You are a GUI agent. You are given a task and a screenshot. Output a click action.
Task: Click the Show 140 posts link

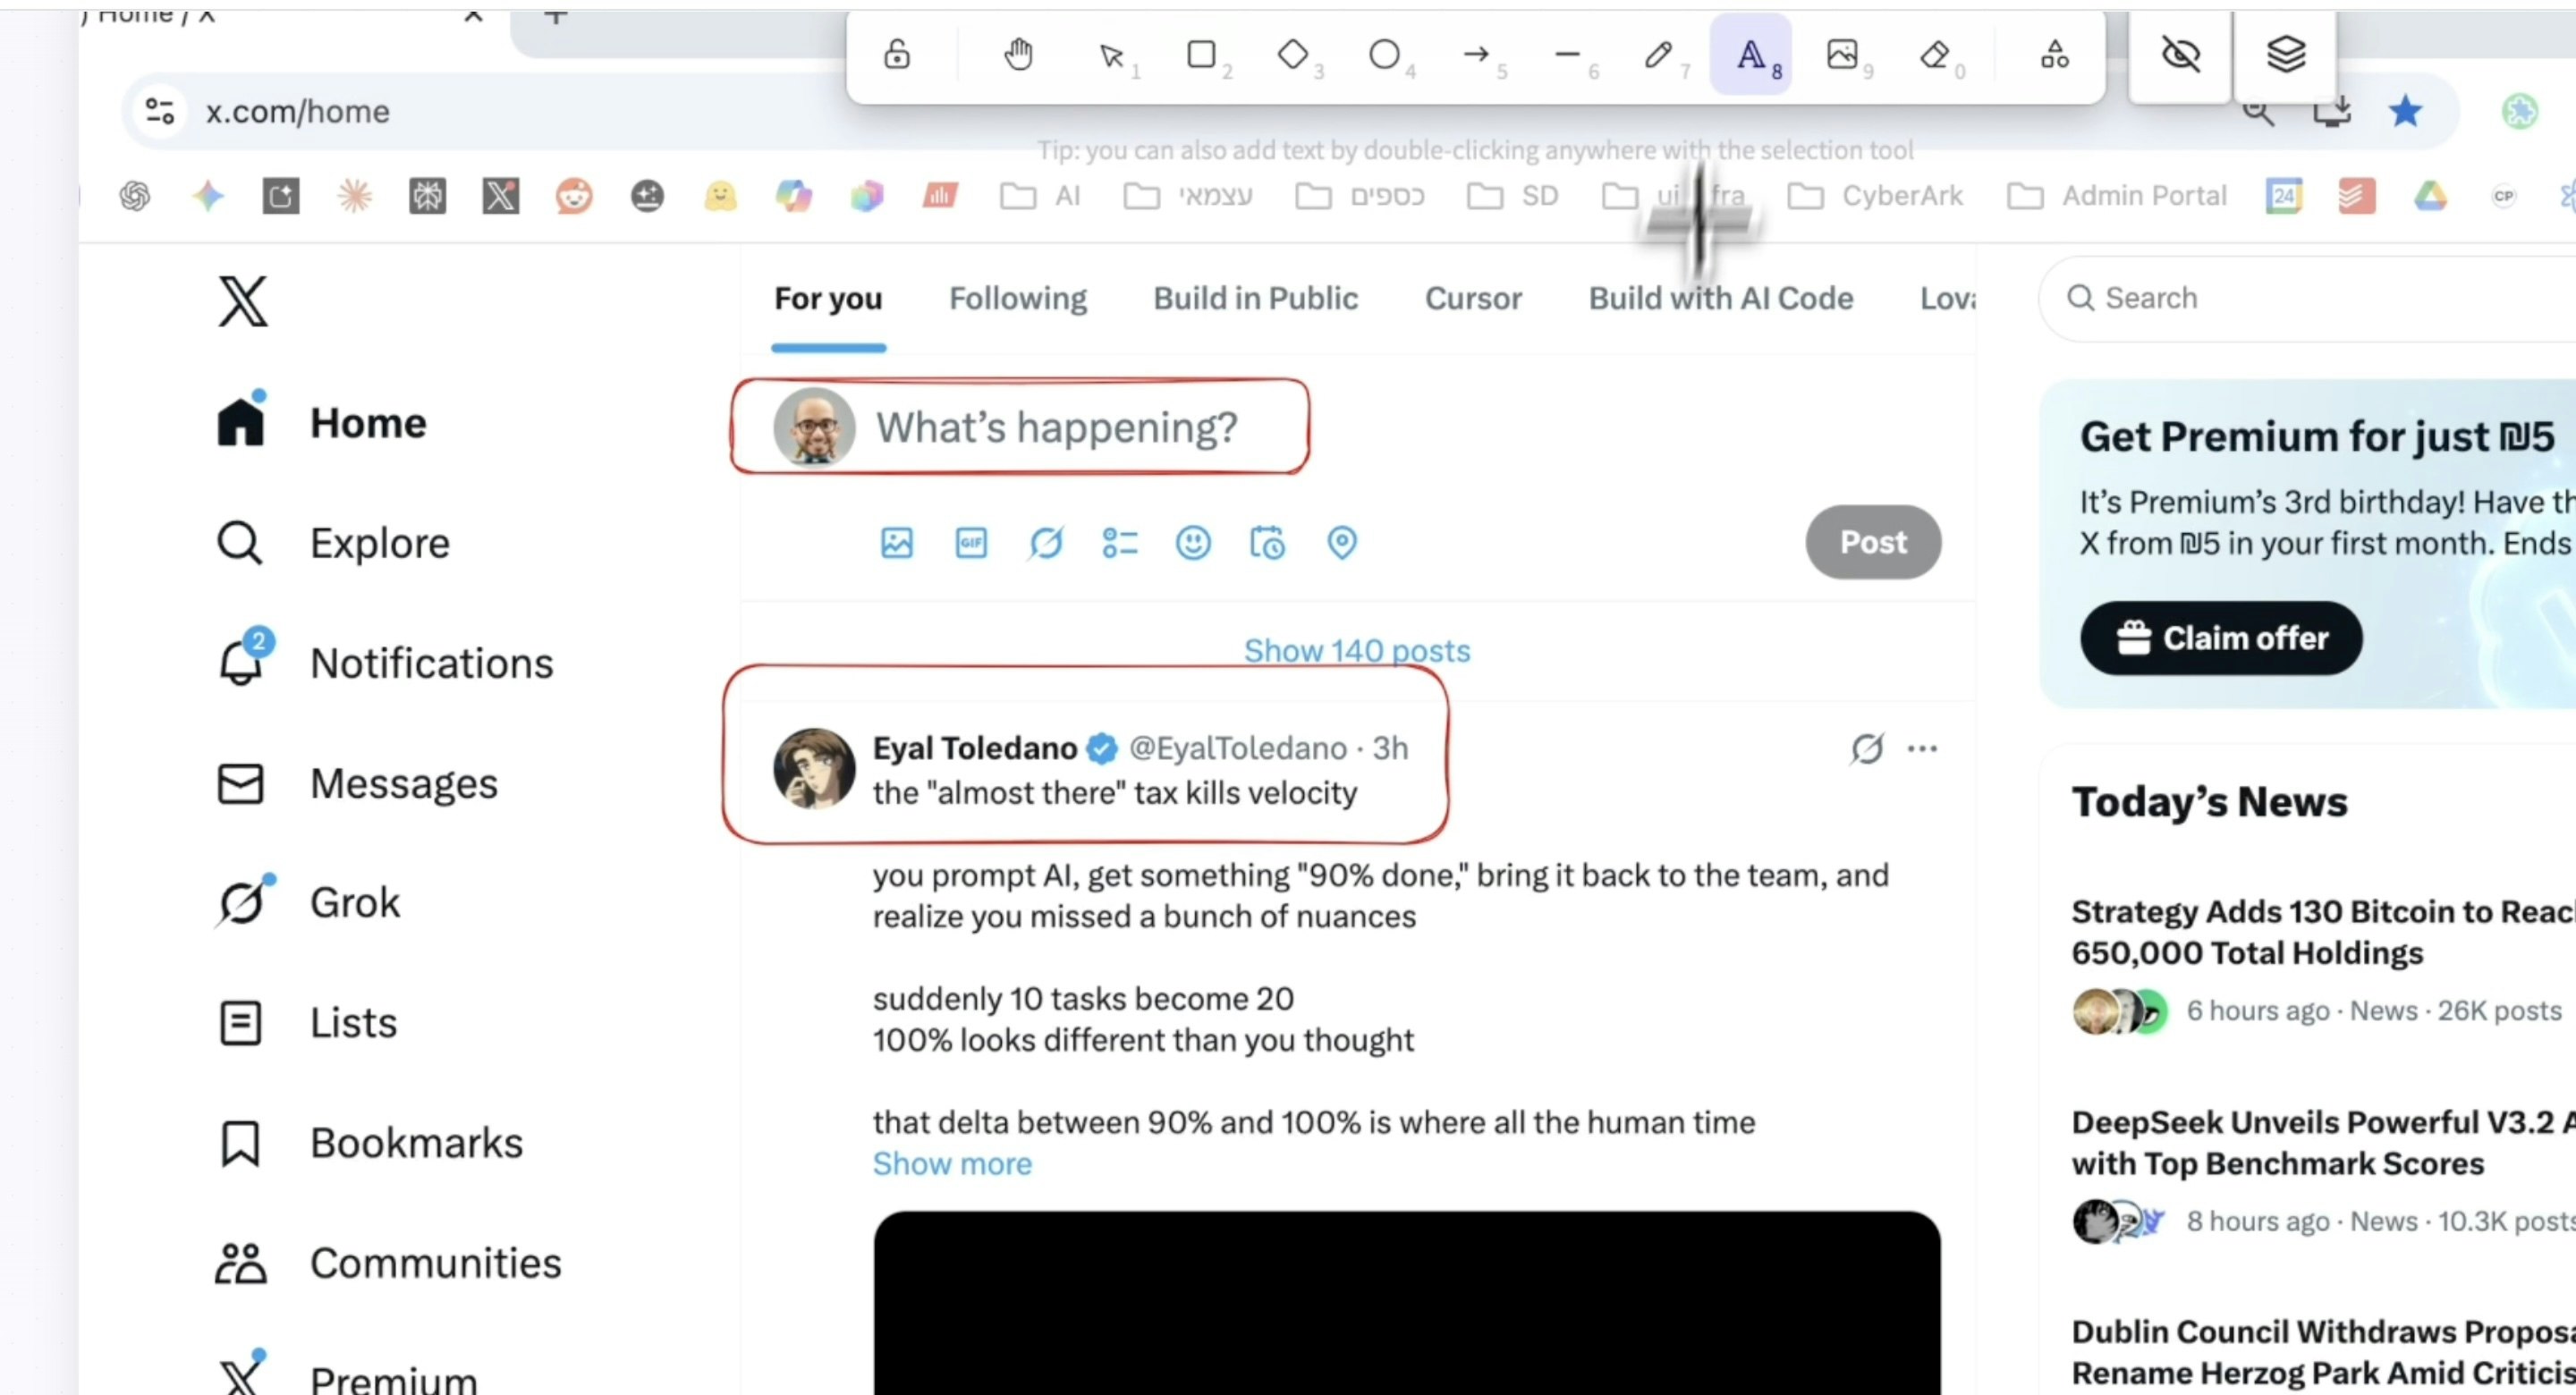pos(1356,651)
